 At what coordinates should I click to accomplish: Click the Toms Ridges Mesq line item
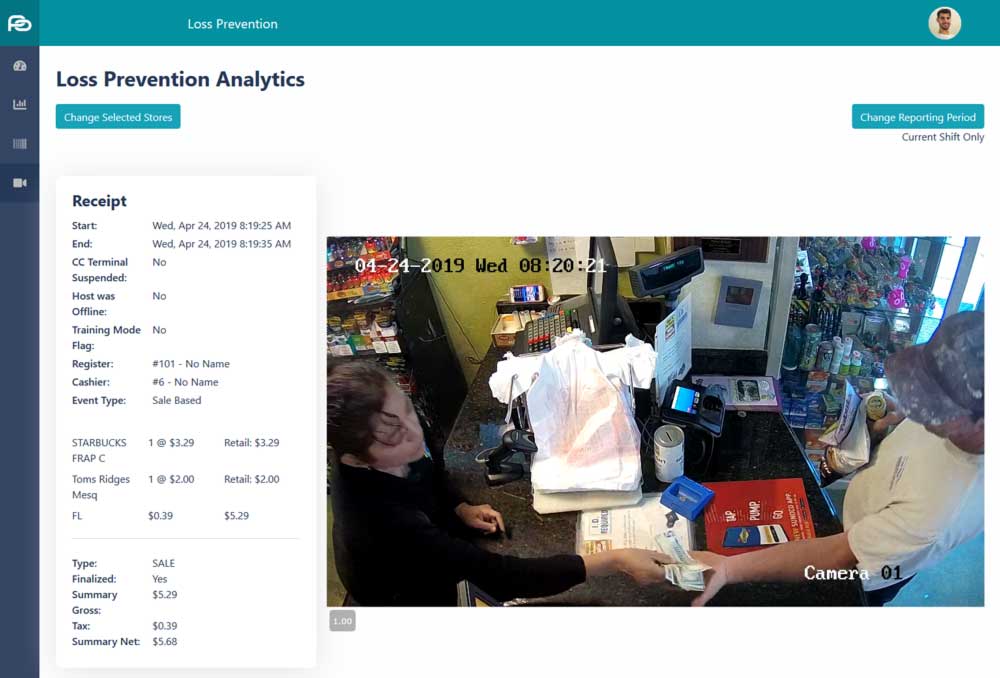tap(101, 487)
